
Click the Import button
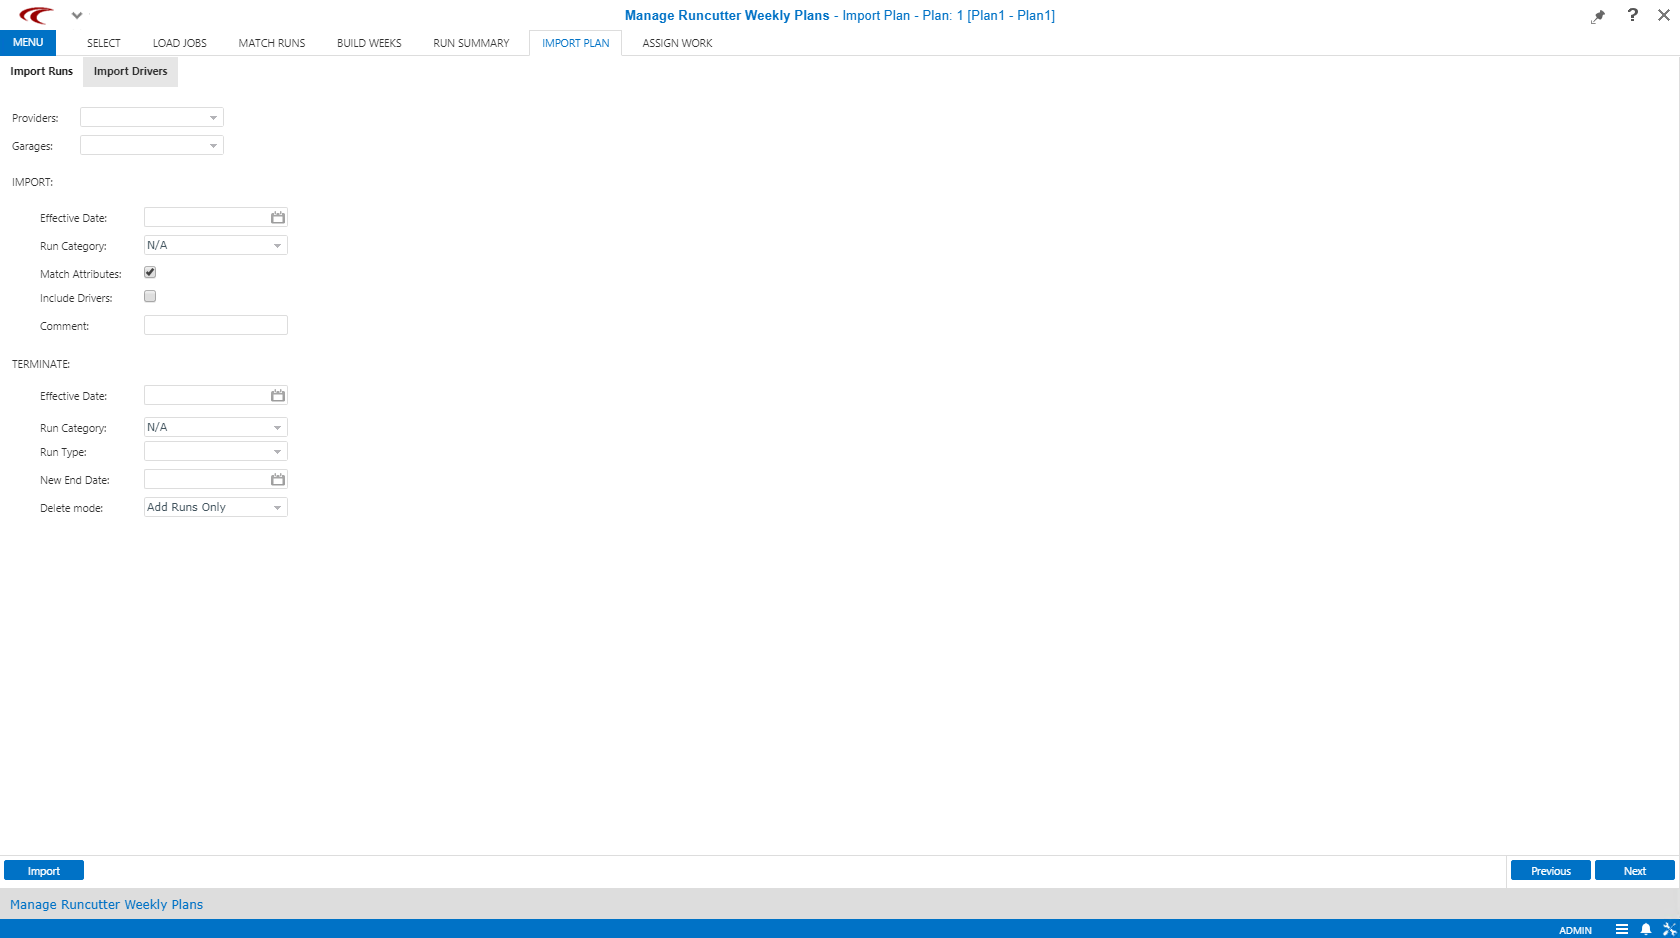pyautogui.click(x=44, y=870)
